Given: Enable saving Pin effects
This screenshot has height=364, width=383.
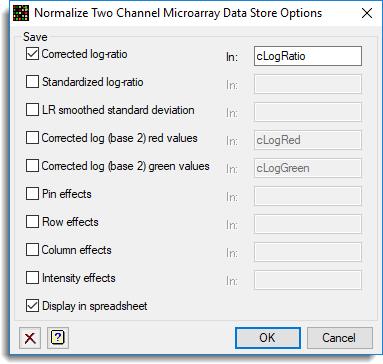Looking at the screenshot, I should point(32,194).
